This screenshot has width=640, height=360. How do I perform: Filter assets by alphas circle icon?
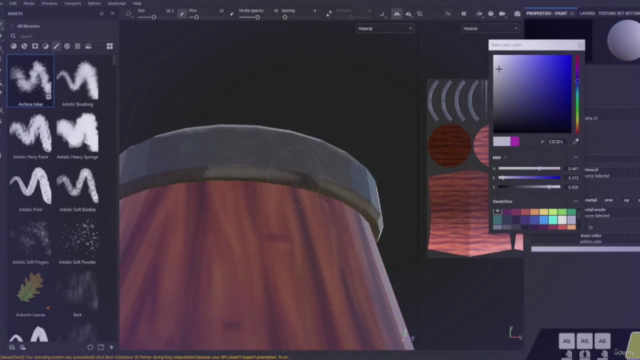[x=67, y=46]
